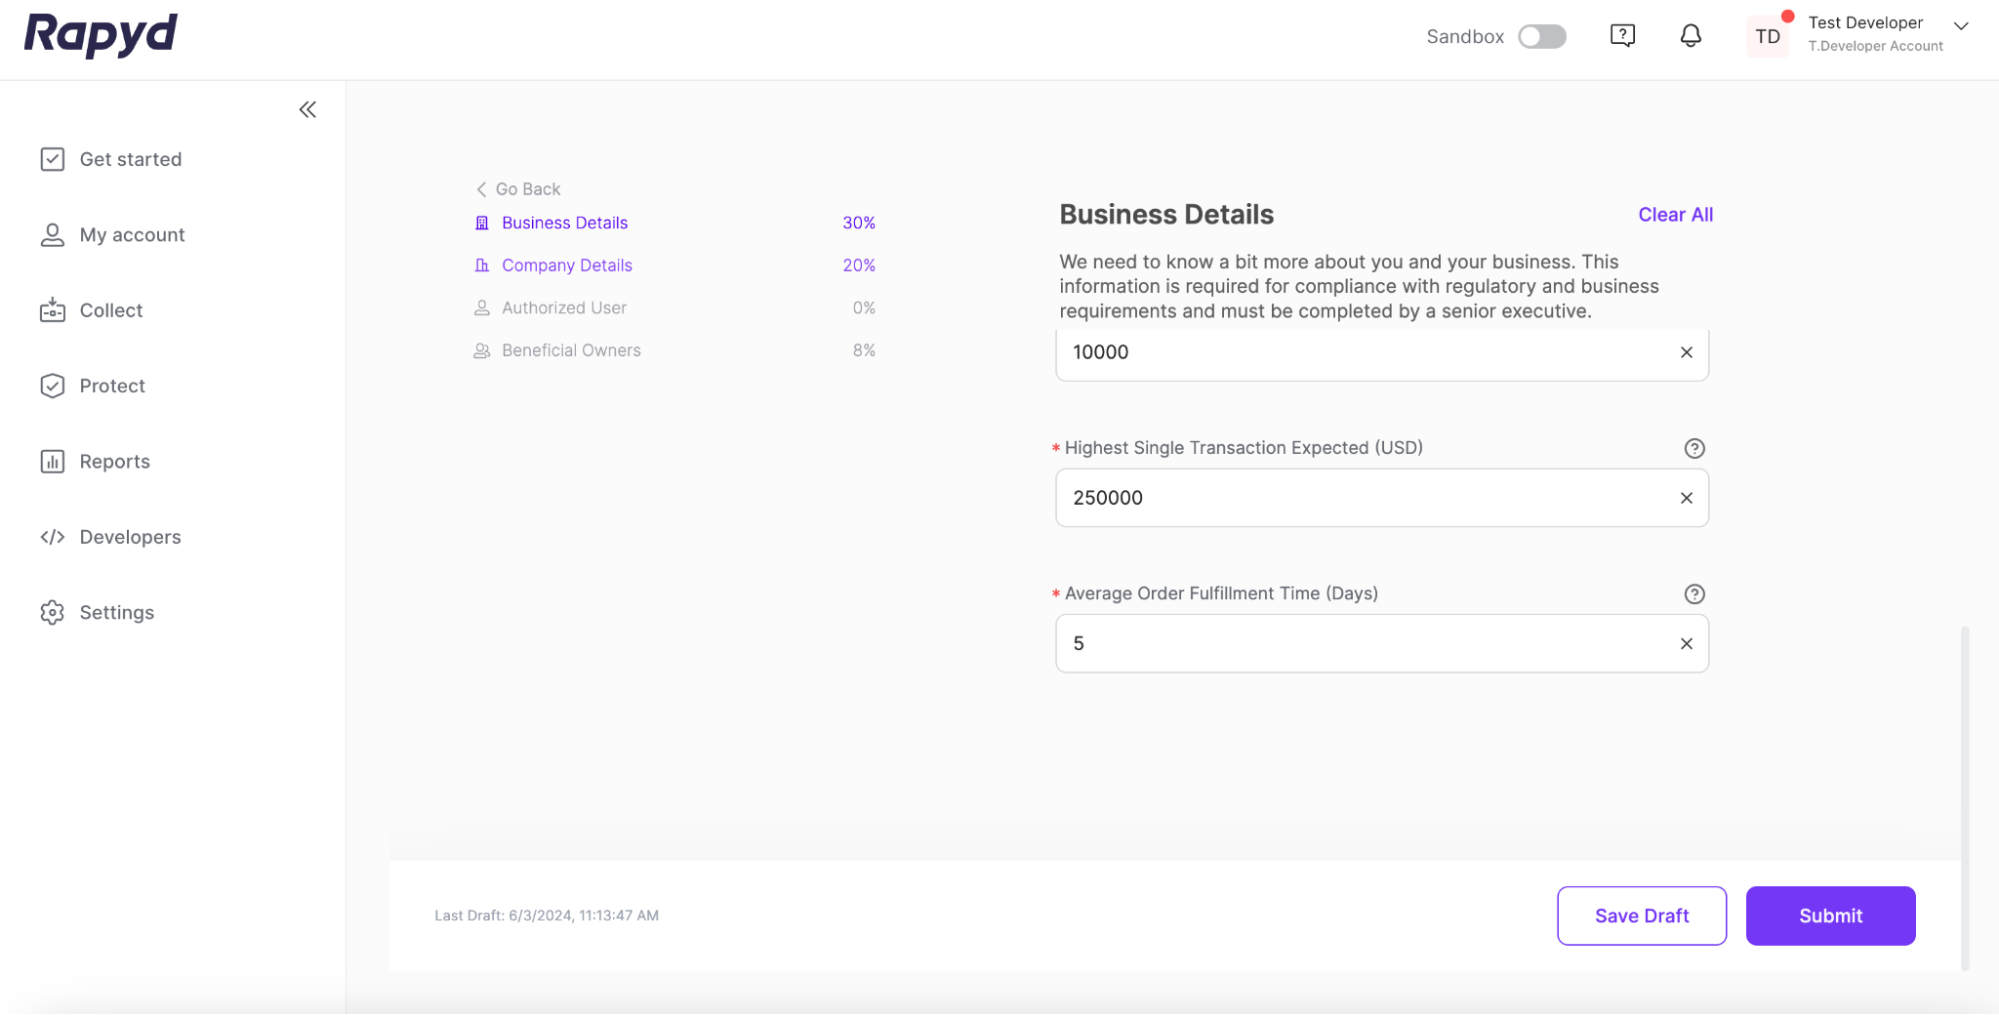
Task: Open the help chat icon in header
Action: click(x=1622, y=36)
